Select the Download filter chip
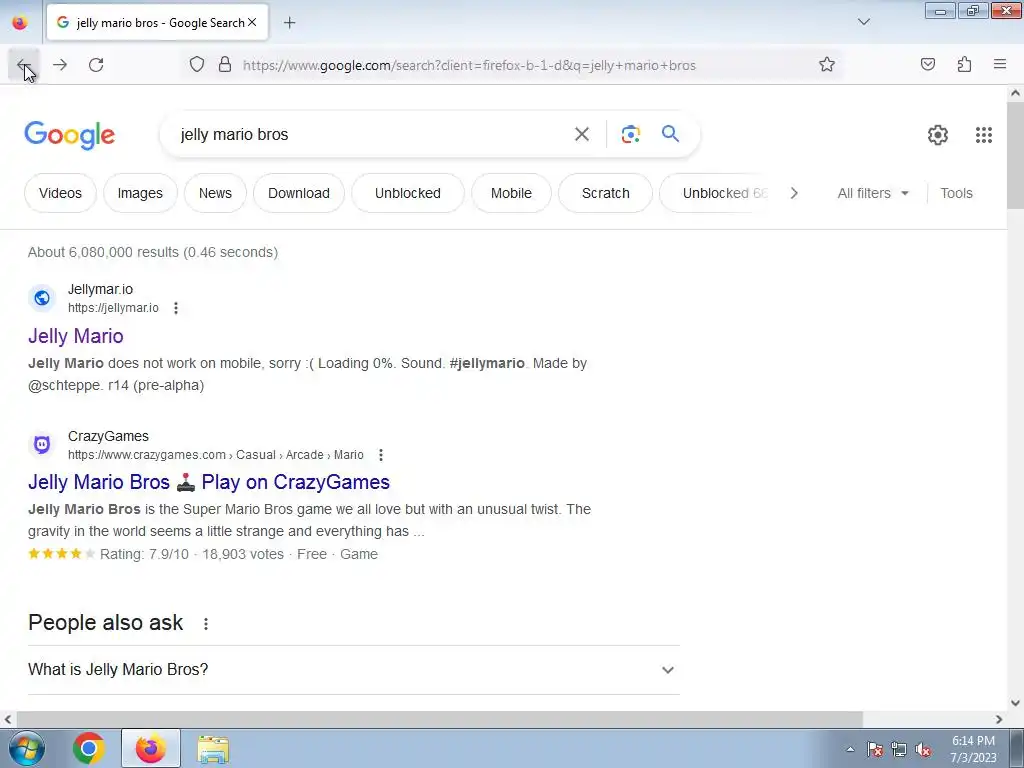 (298, 193)
